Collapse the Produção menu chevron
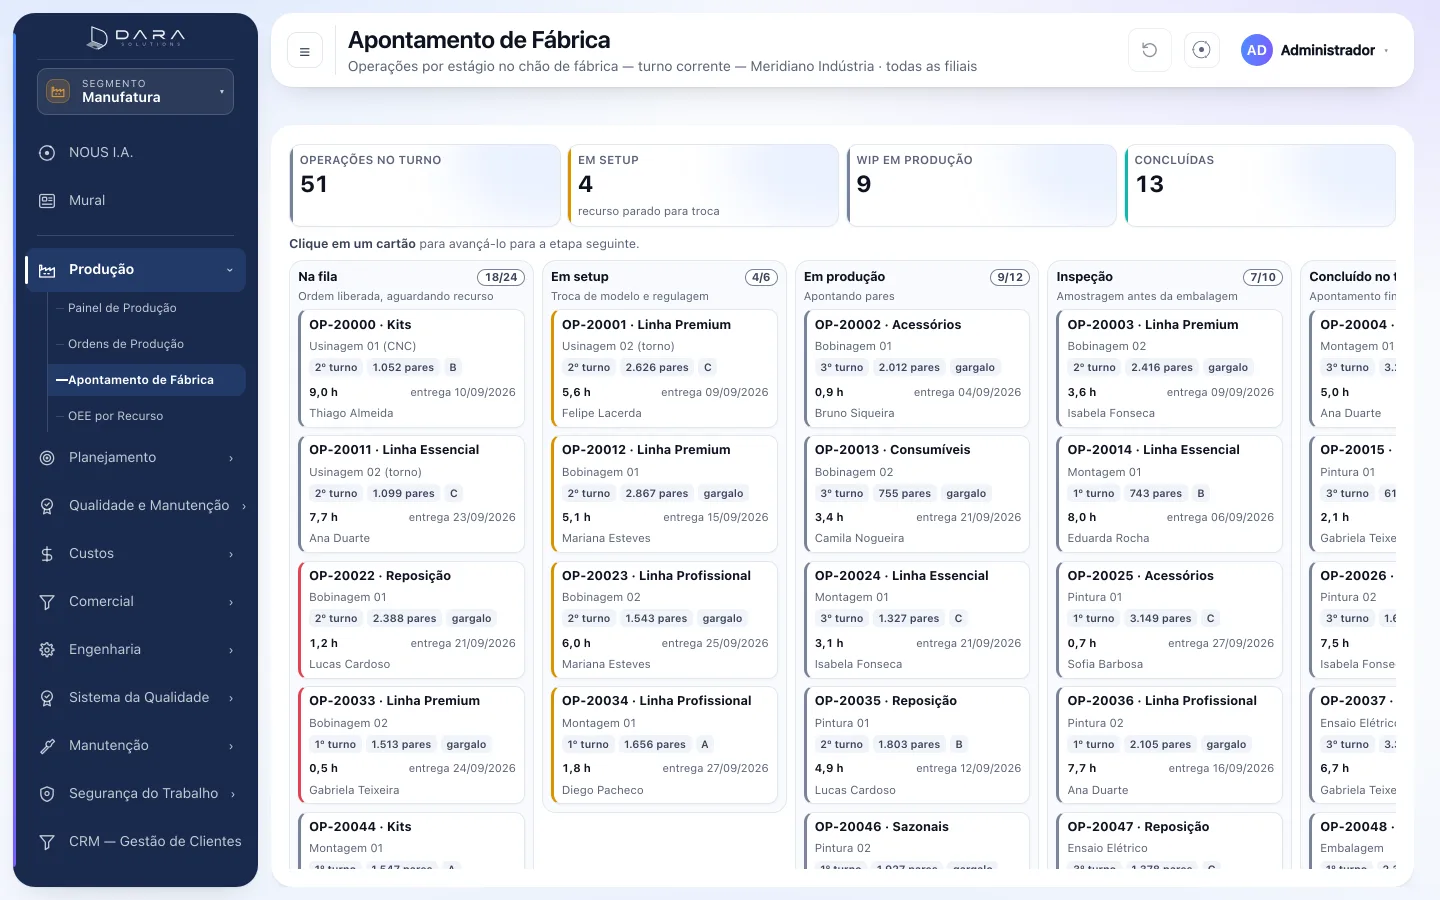This screenshot has width=1440, height=900. tap(230, 270)
